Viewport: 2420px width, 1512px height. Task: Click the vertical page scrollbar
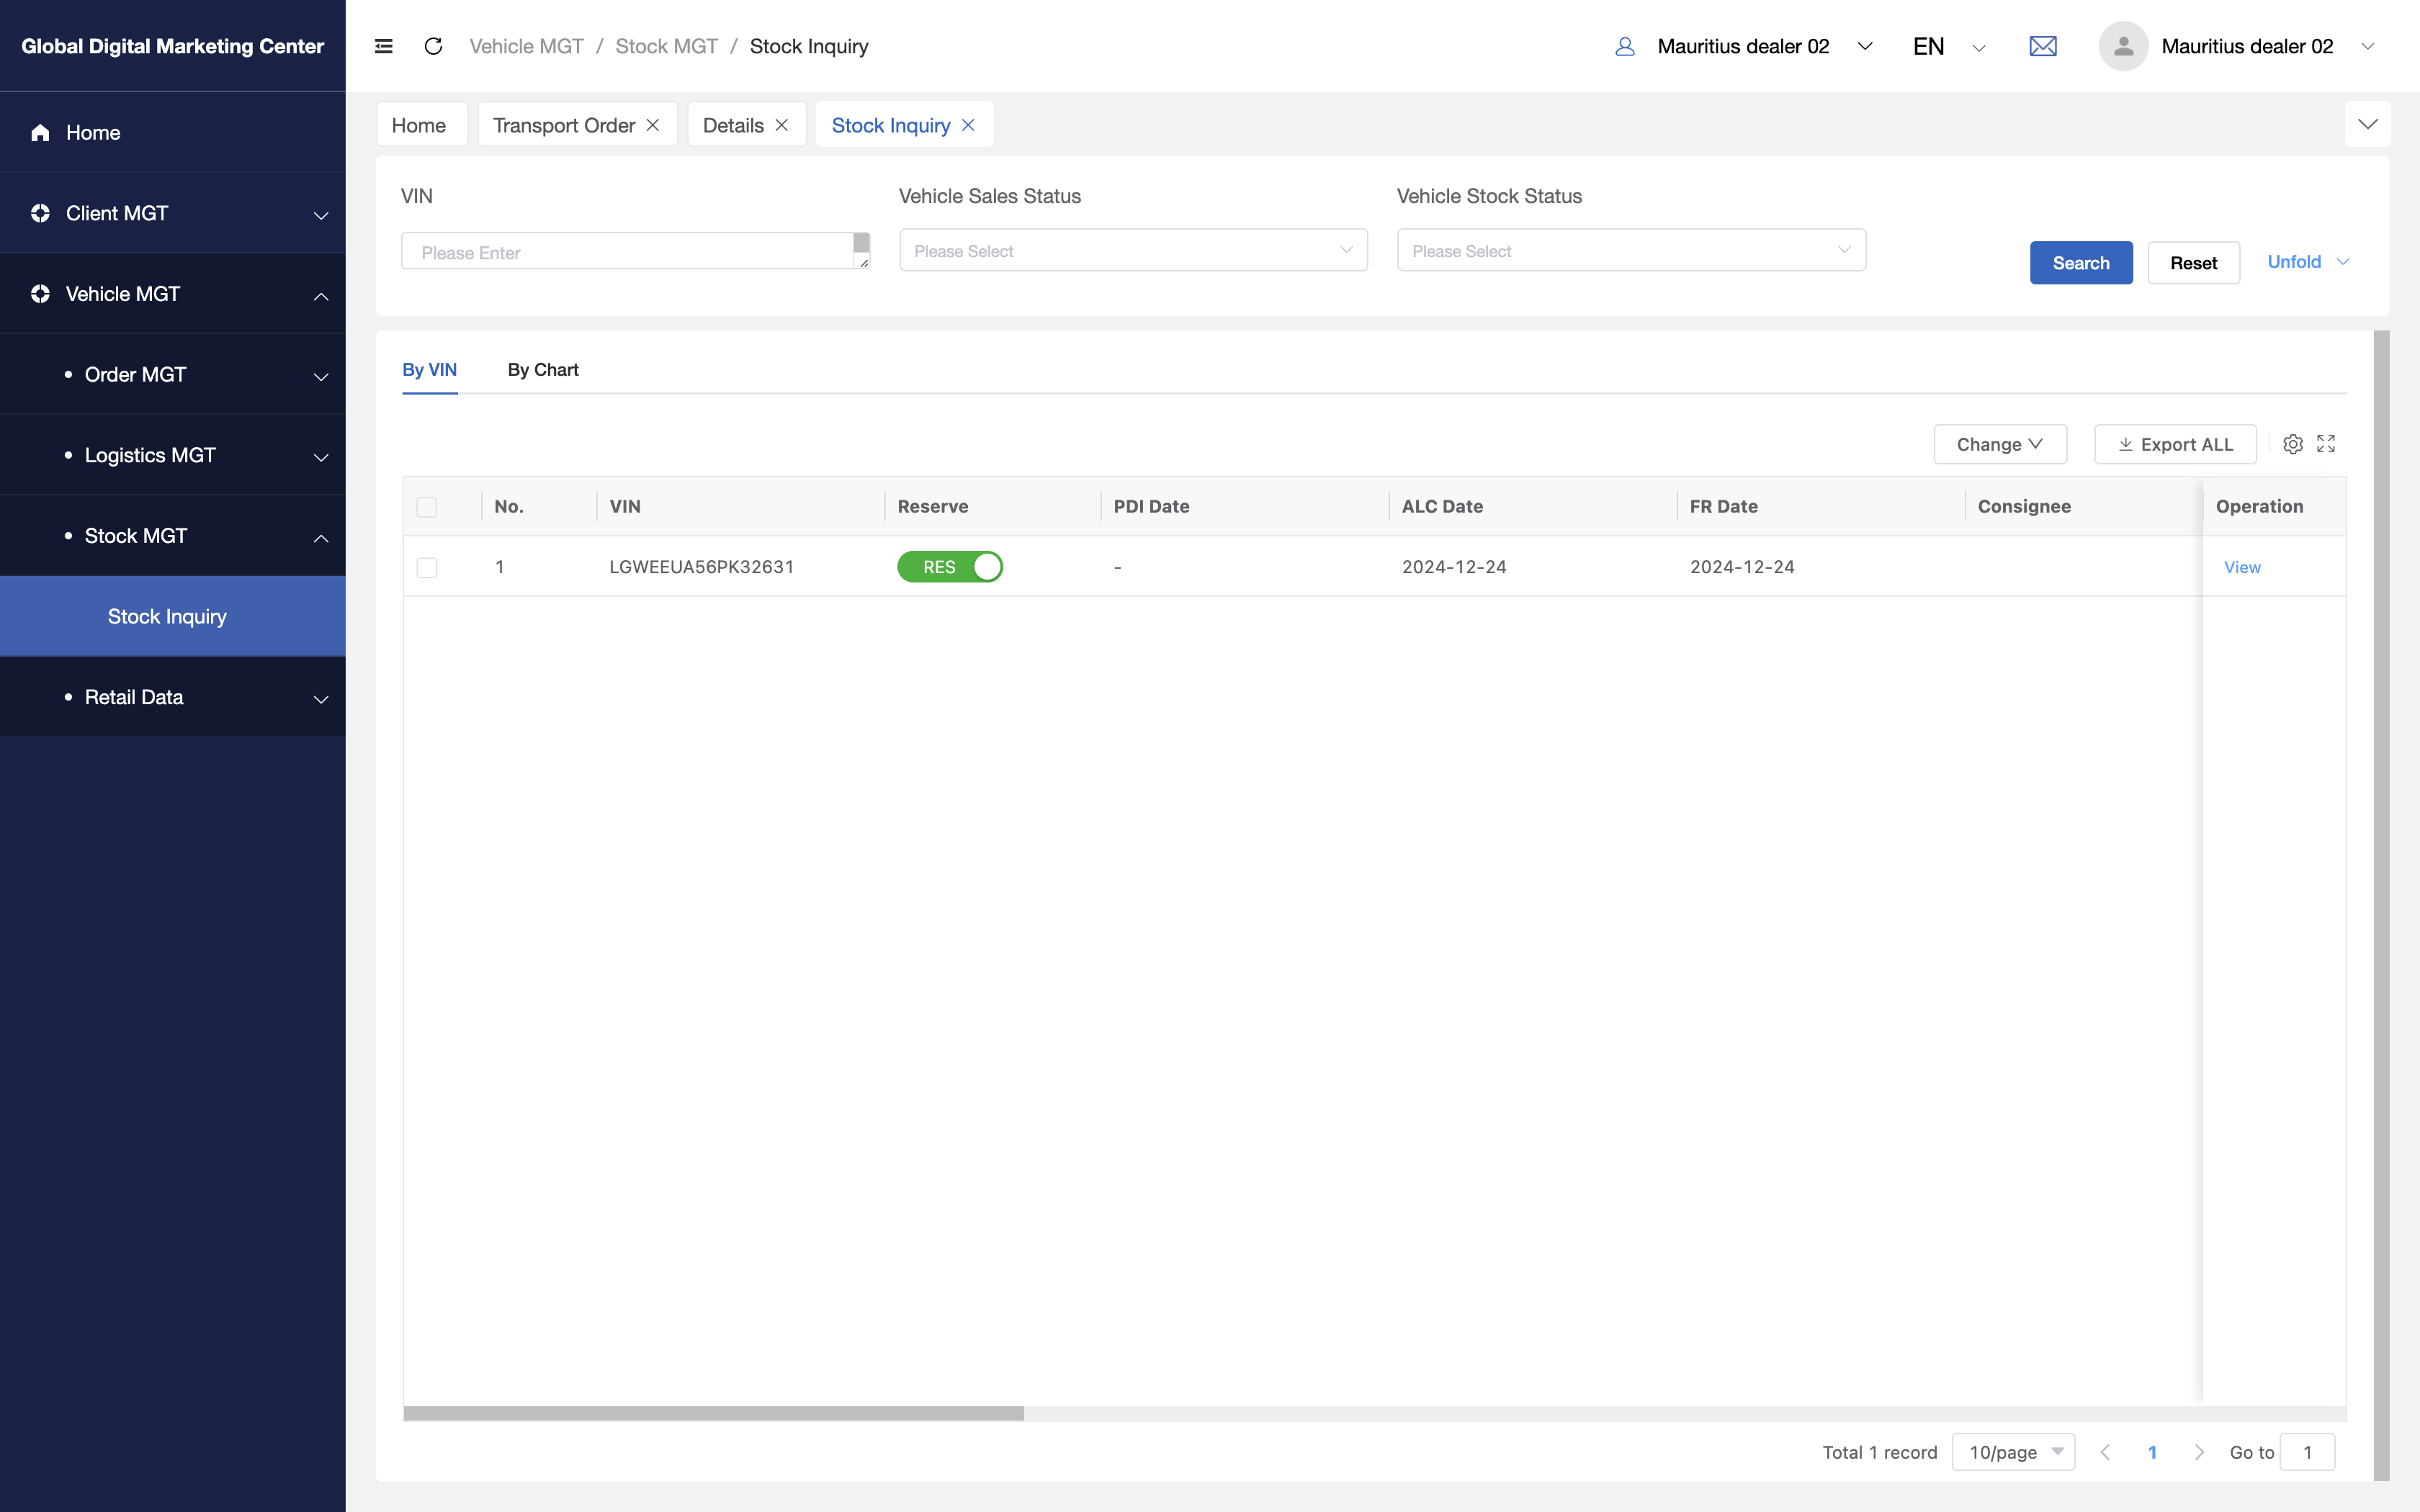(2382, 905)
